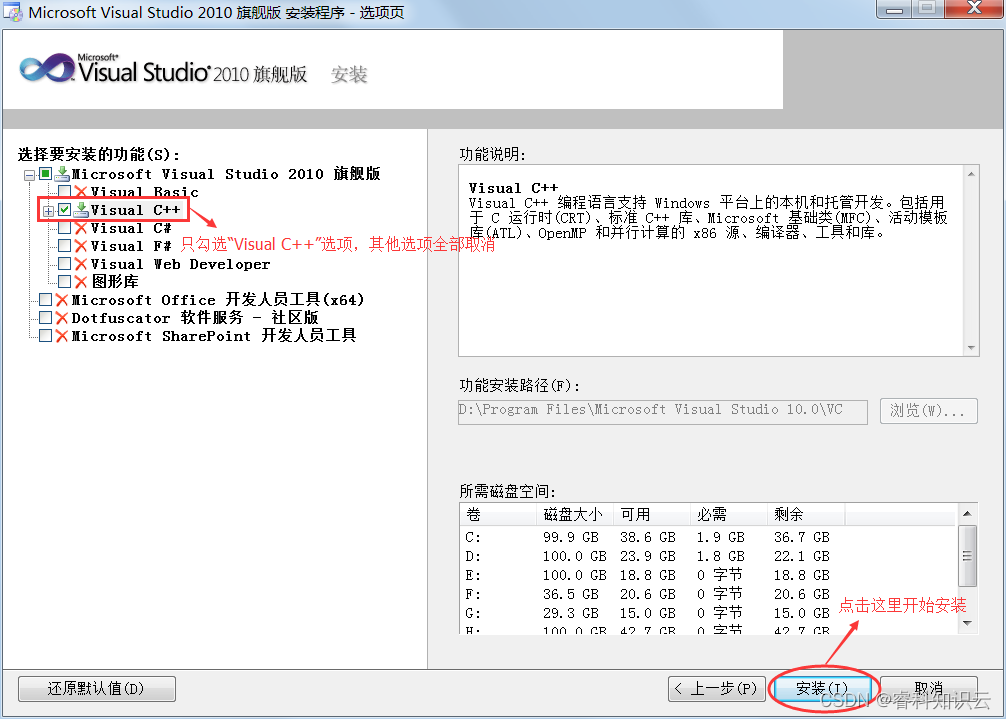The height and width of the screenshot is (719, 1006).
Task: Click the install icon beside Microsoft Visual Studio 2010 旗舰版
Action: [x=62, y=174]
